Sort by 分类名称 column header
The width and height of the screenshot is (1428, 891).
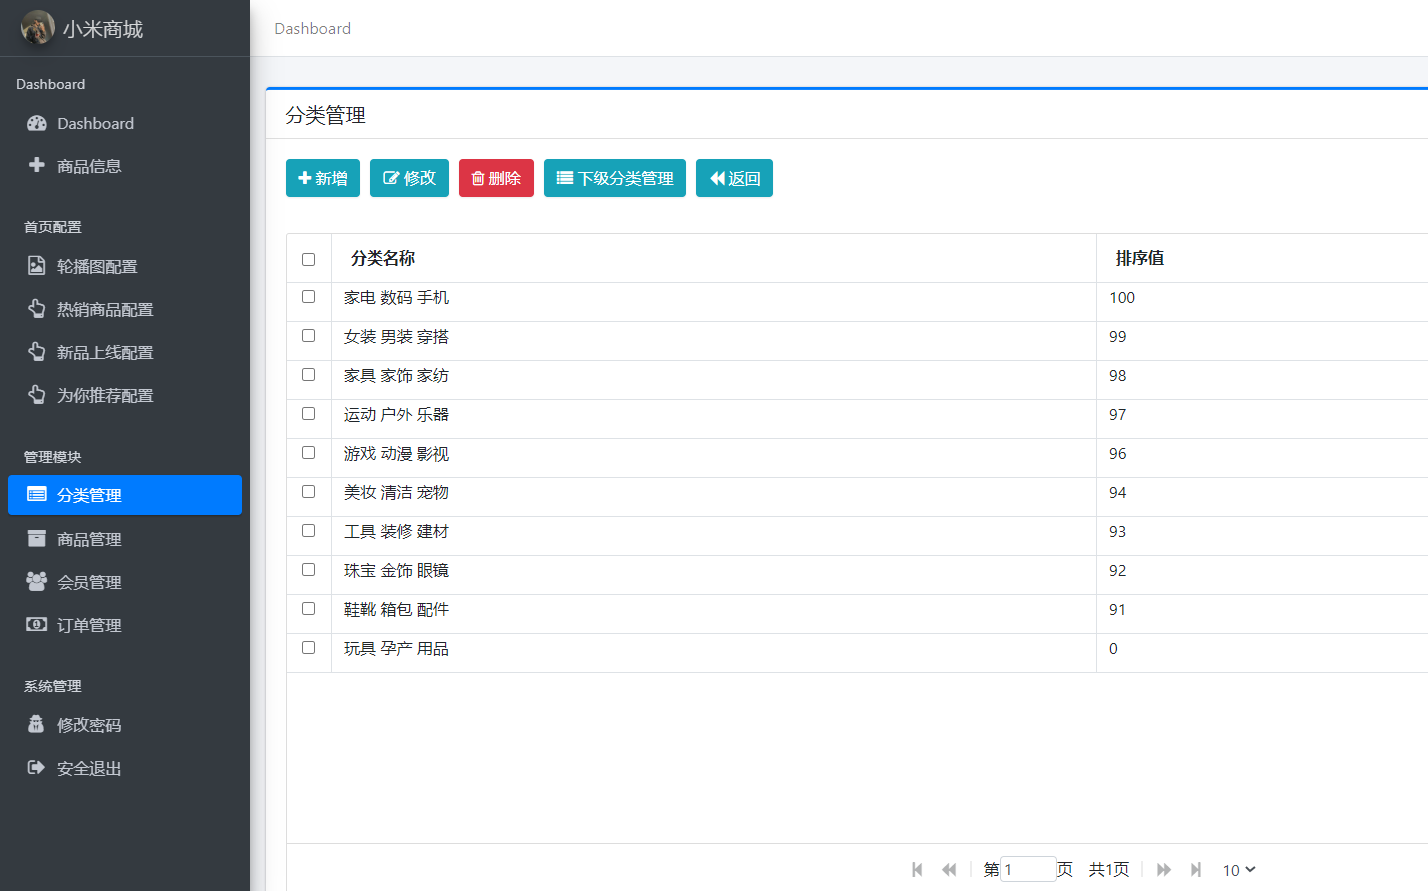point(383,258)
